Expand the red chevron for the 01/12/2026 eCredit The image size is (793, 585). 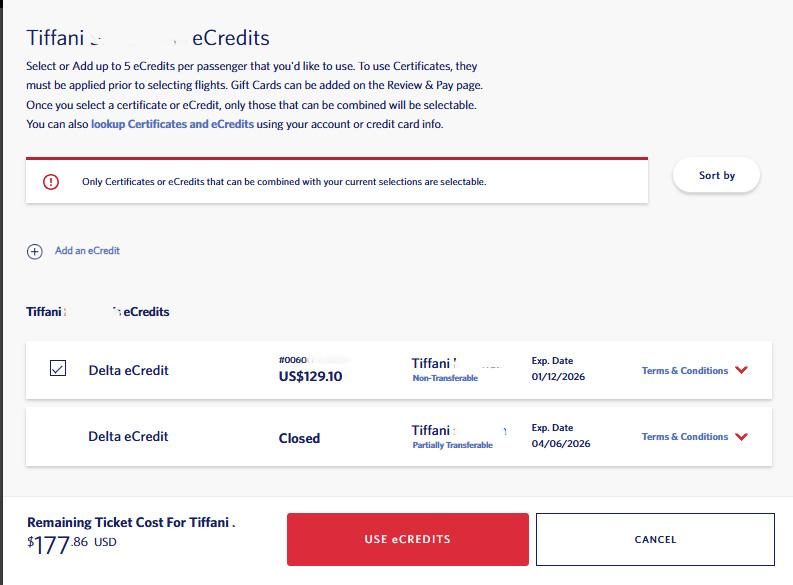(x=741, y=370)
